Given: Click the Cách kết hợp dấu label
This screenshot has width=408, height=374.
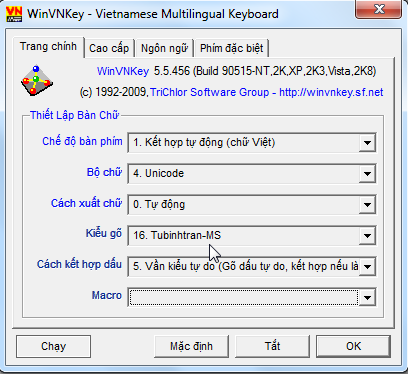Looking at the screenshot, I should pos(79,265).
